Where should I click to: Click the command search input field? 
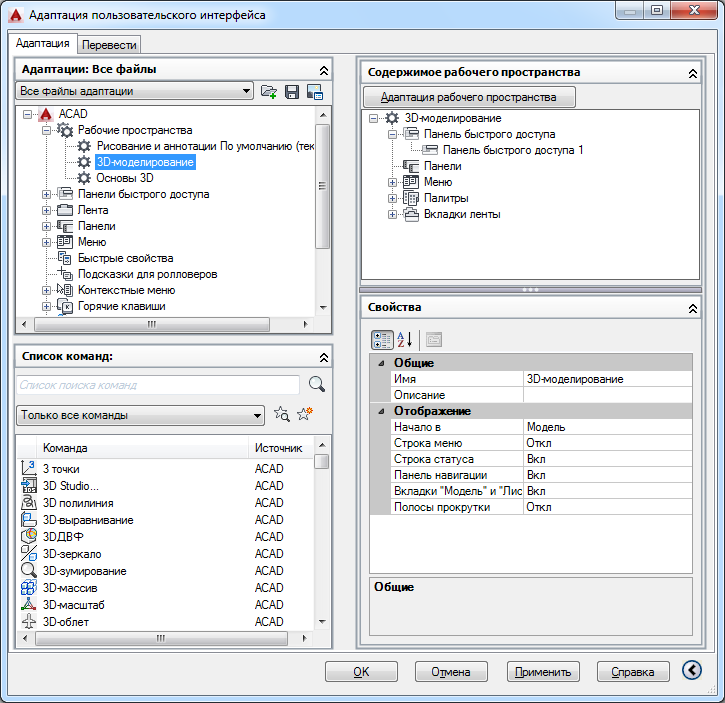point(158,385)
